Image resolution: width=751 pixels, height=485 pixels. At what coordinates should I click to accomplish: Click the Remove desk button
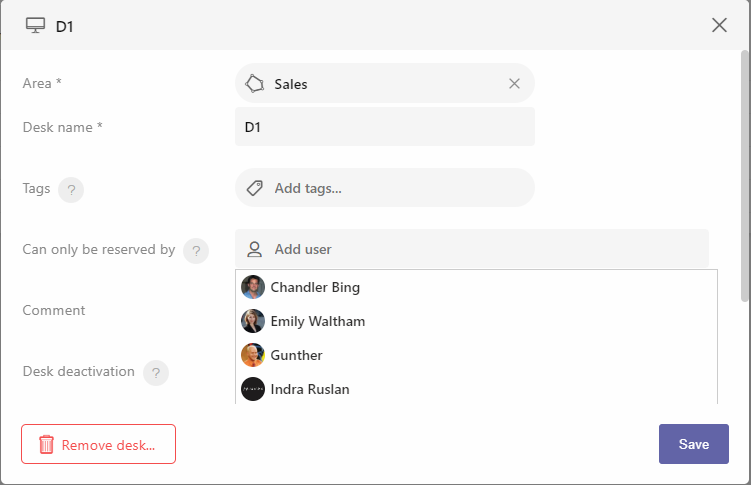coord(98,444)
